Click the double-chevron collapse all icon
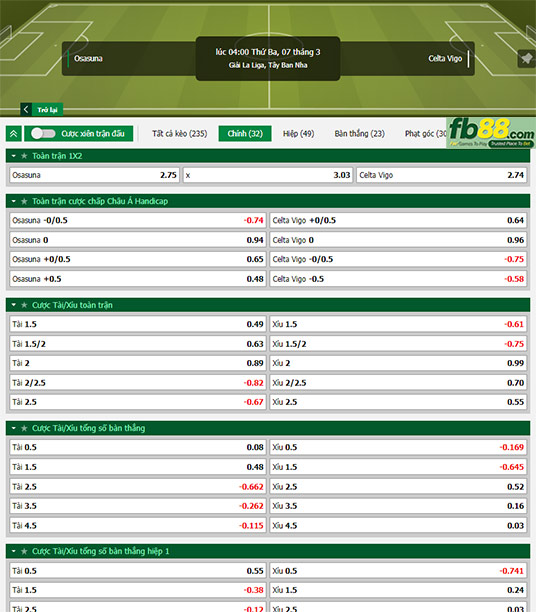Image resolution: width=536 pixels, height=612 pixels. (x=14, y=134)
